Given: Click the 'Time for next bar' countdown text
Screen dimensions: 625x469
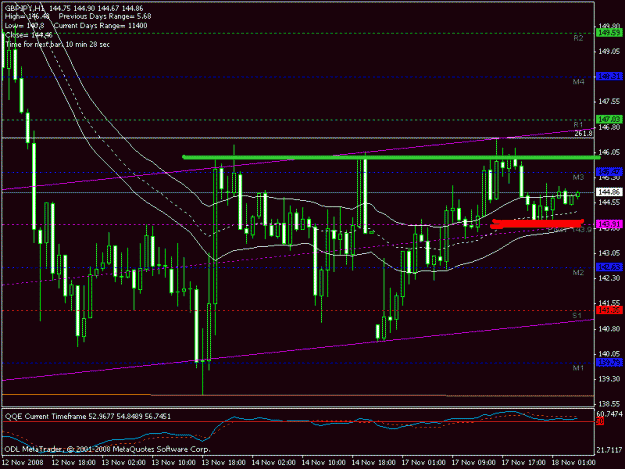Looking at the screenshot, I should (57, 44).
